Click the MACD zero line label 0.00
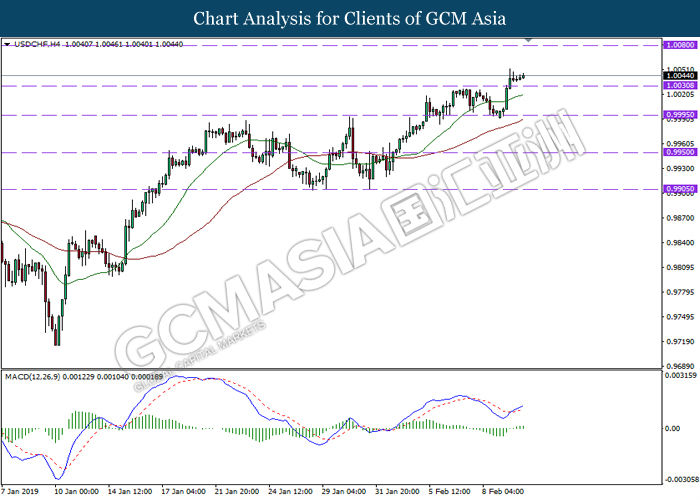700x500 pixels. pos(672,429)
